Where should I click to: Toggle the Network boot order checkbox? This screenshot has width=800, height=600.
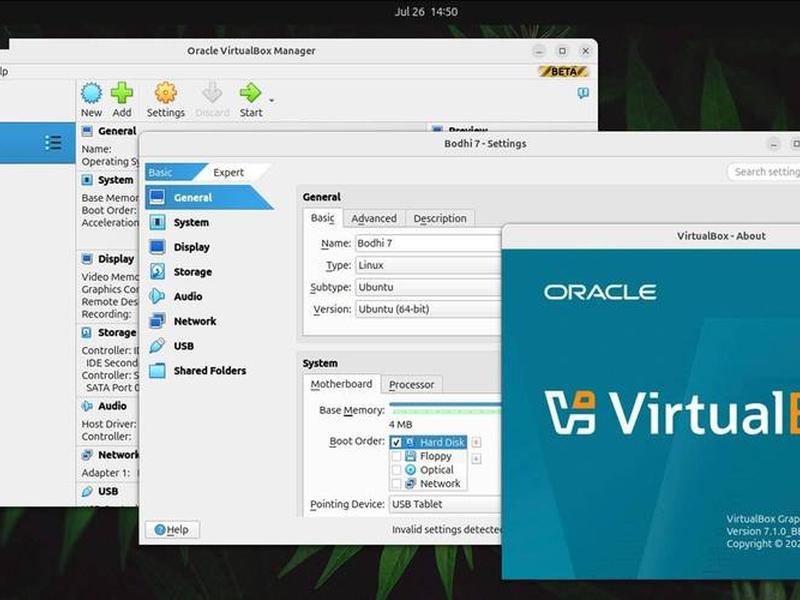click(396, 484)
